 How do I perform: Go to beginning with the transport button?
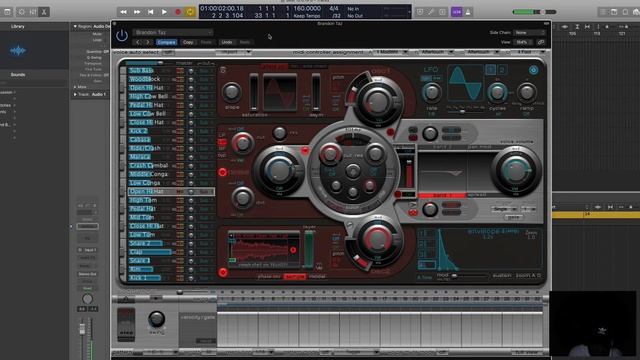[x=150, y=12]
